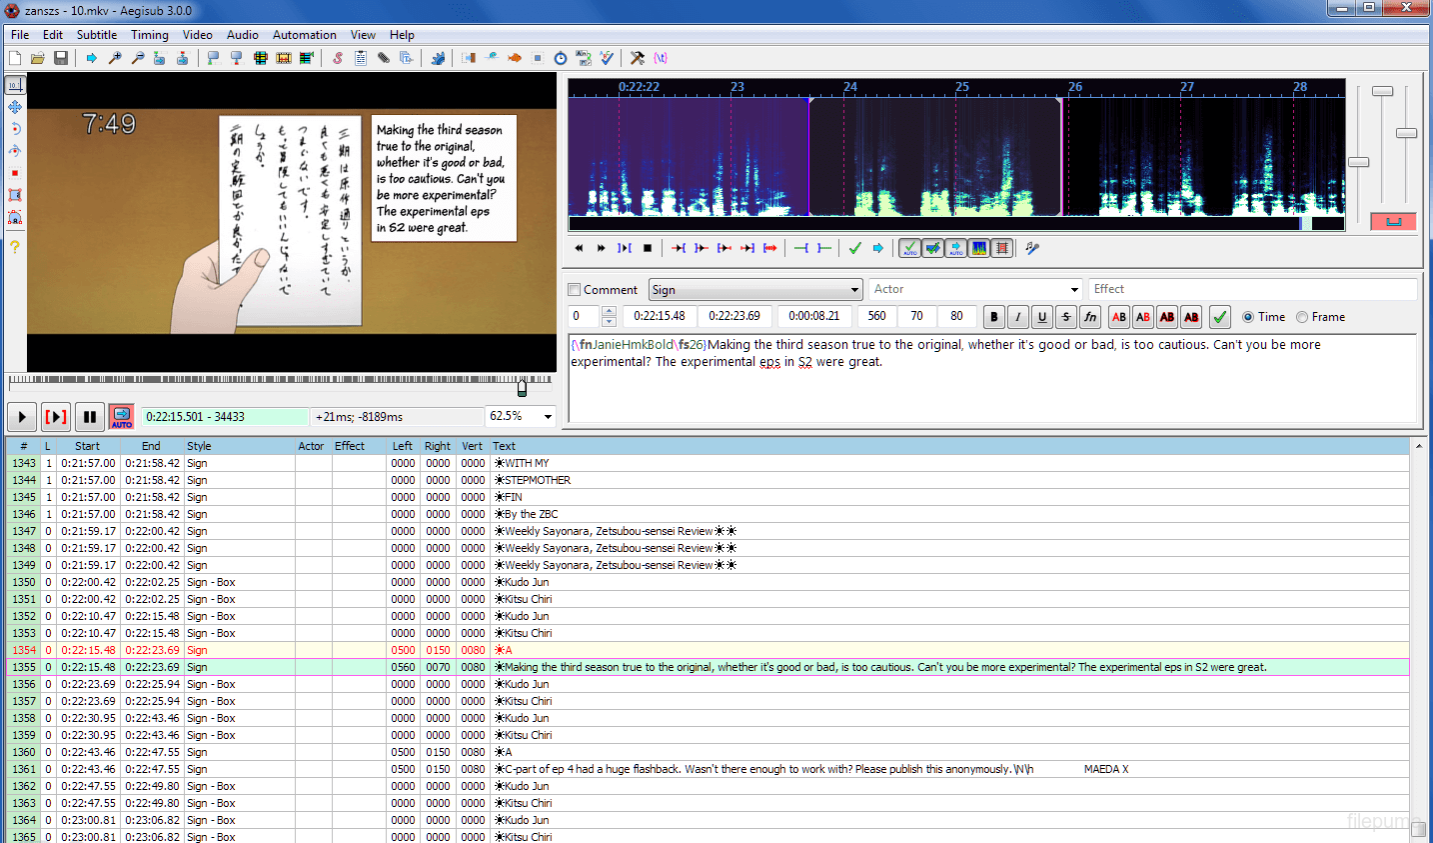1433x843 pixels.
Task: Select the Frame radio button
Action: pyautogui.click(x=1302, y=317)
